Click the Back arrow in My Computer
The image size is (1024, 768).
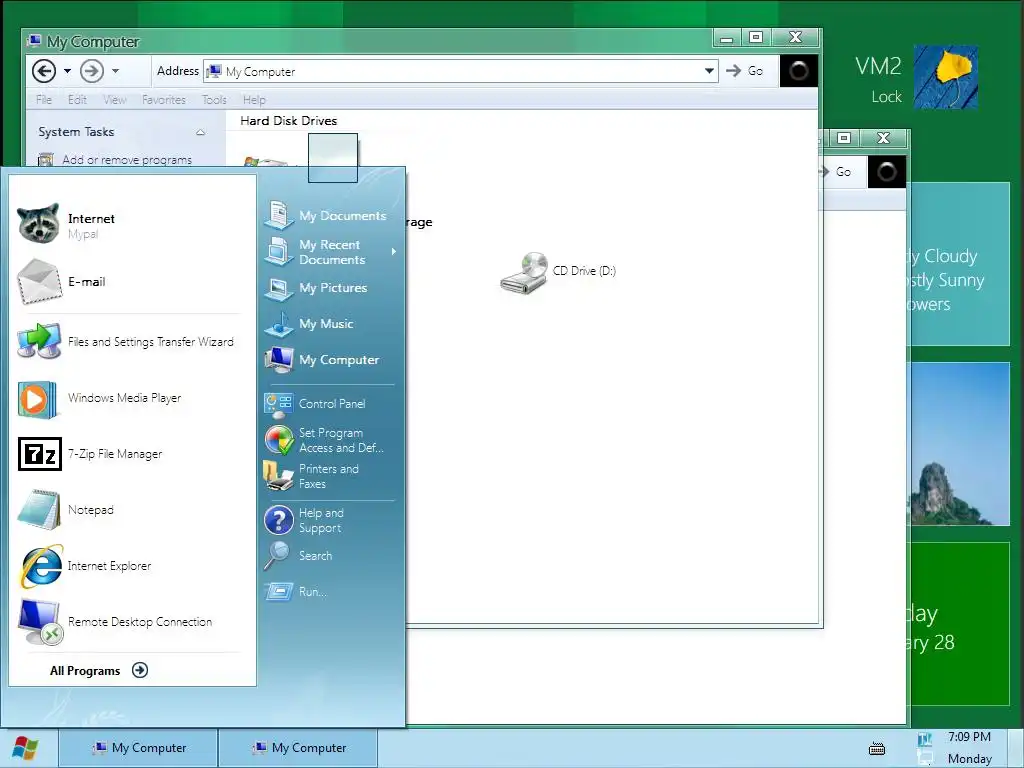[x=44, y=71]
